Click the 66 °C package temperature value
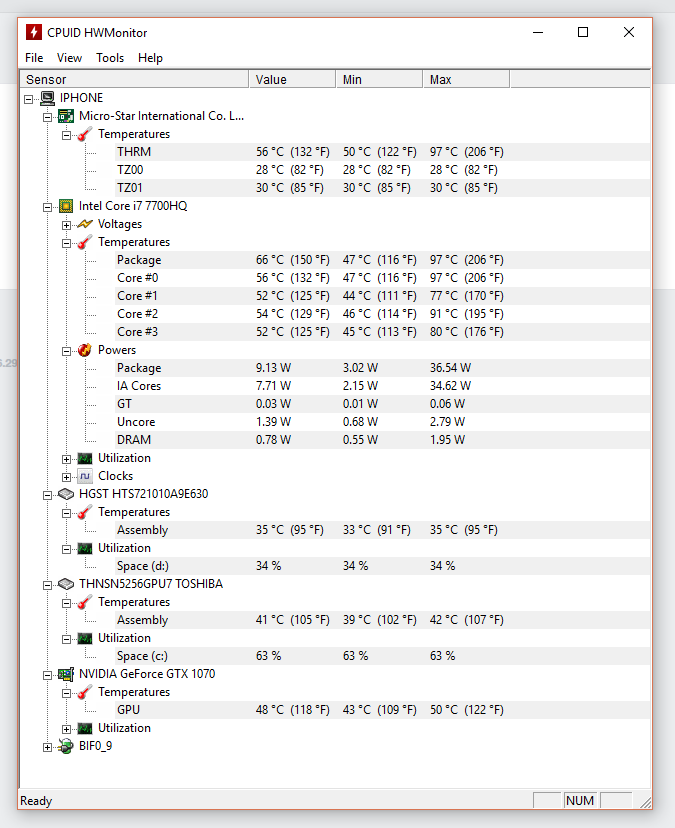 tap(293, 260)
